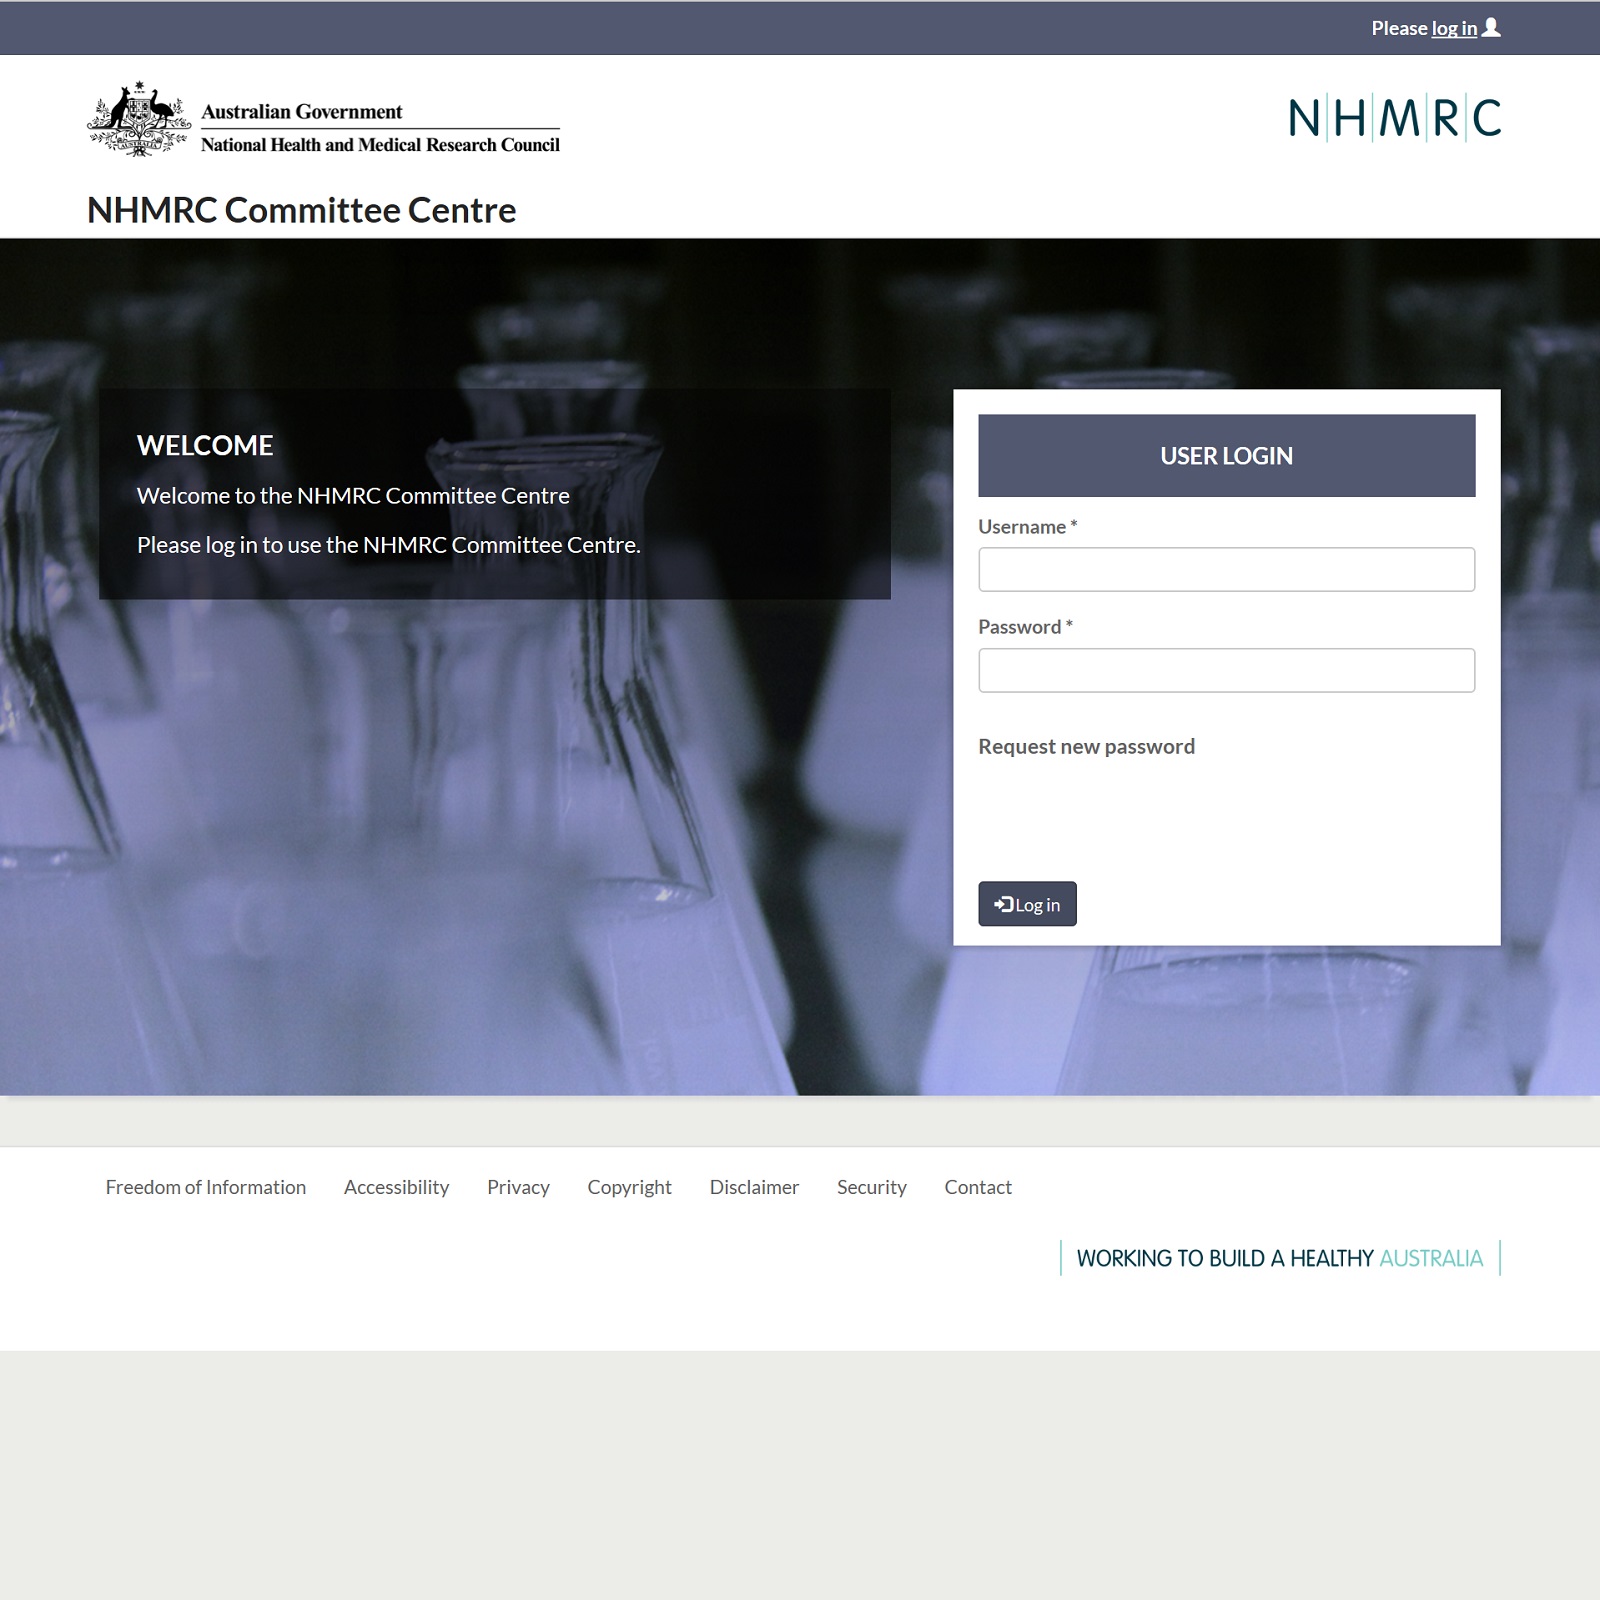Screen dimensions: 1600x1600
Task: Open the Accessibility footer link
Action: (x=396, y=1187)
